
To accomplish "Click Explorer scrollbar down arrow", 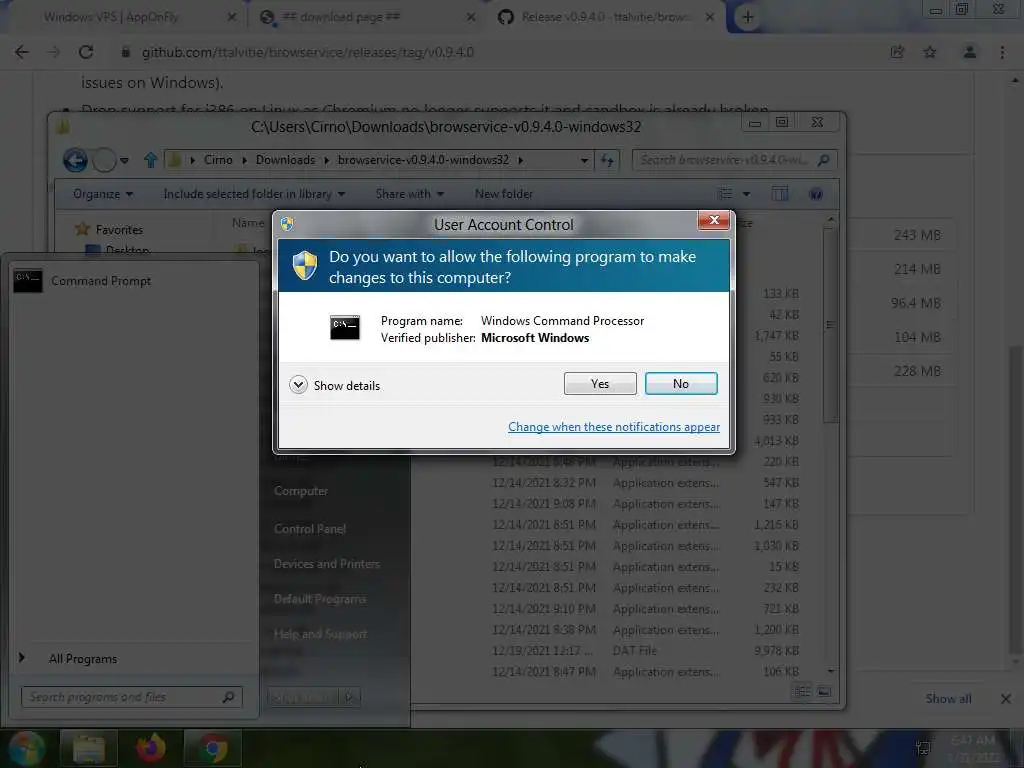I will (x=830, y=671).
